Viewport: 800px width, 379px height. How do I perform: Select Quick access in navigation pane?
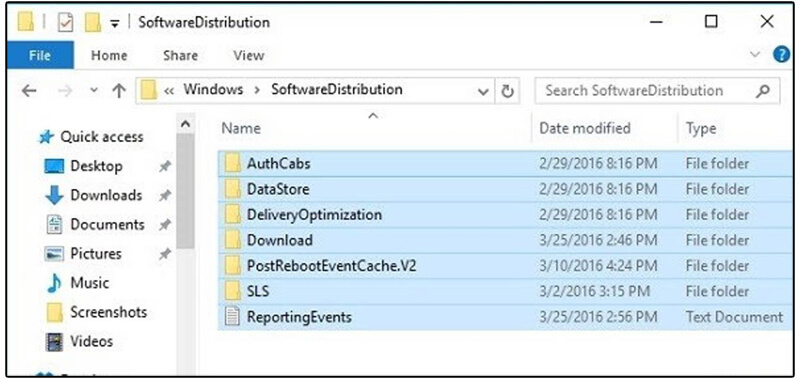tap(91, 137)
